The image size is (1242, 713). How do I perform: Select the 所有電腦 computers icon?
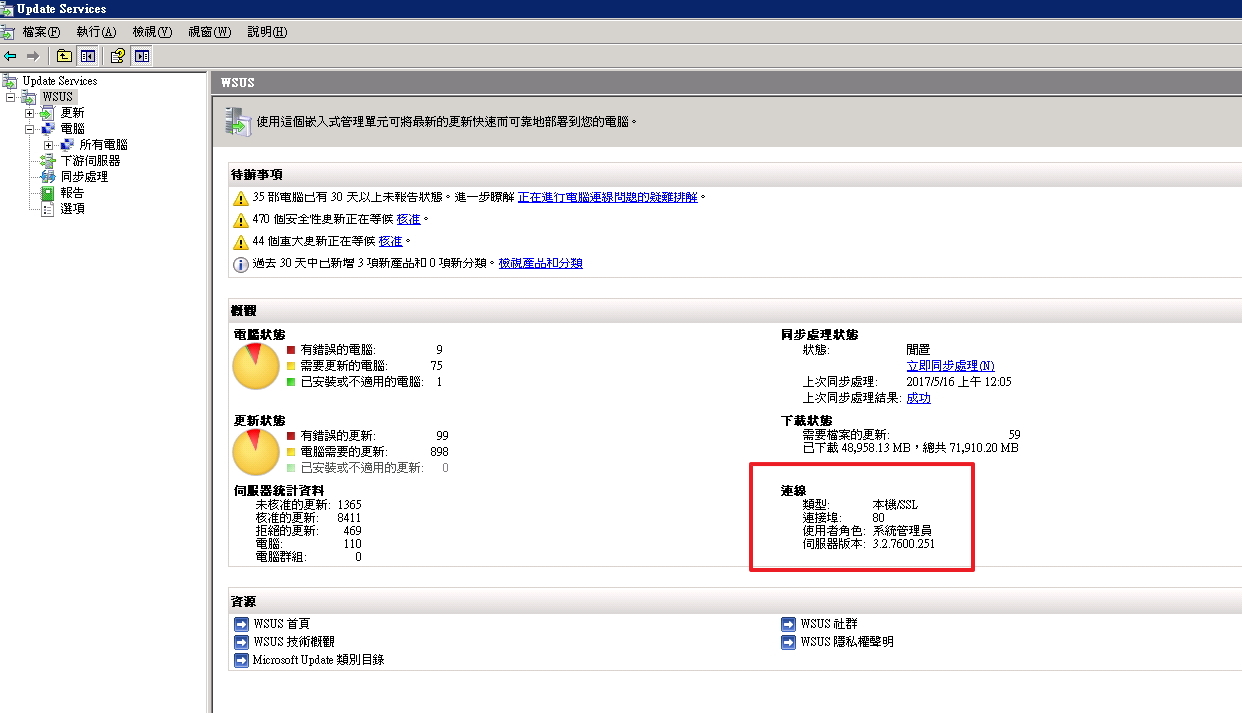pos(67,145)
